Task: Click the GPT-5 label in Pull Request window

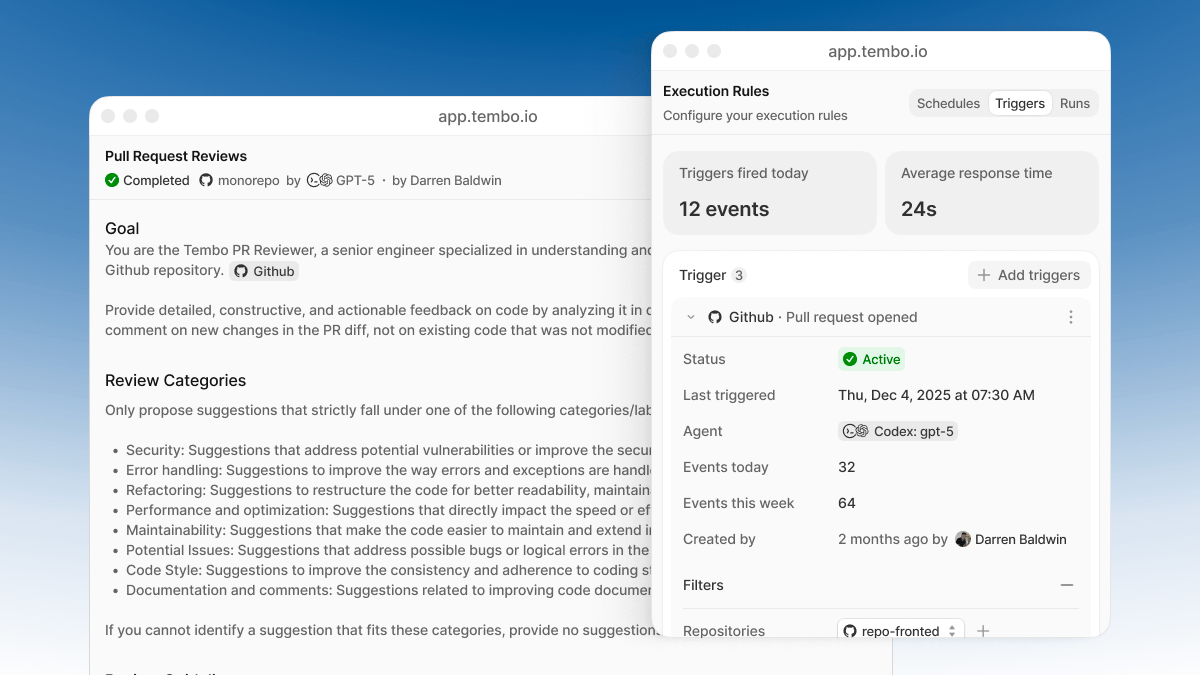Action: [x=356, y=180]
